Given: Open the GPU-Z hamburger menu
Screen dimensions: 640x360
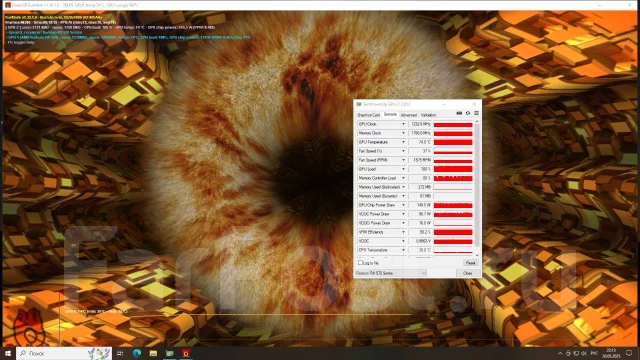Looking at the screenshot, I should [476, 113].
